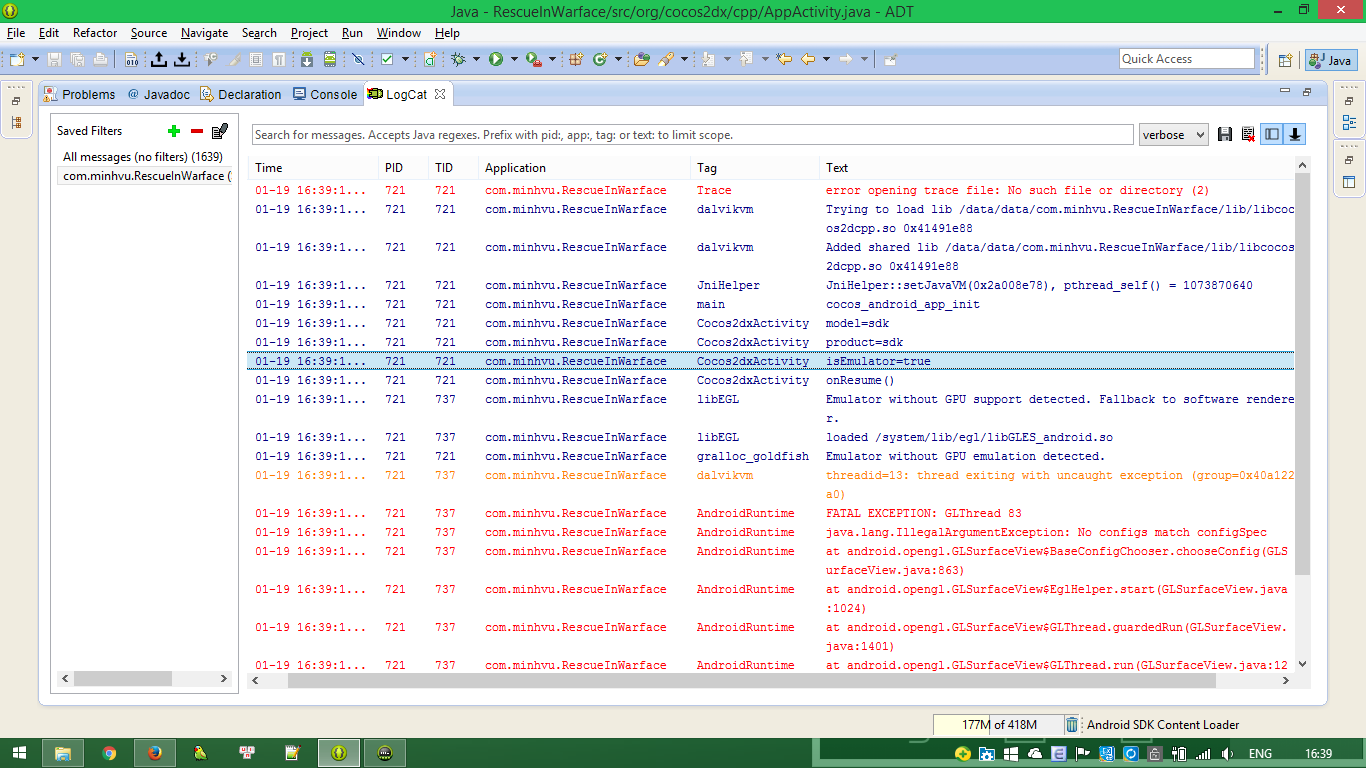Expand the Run button dropdown arrow

[x=514, y=60]
